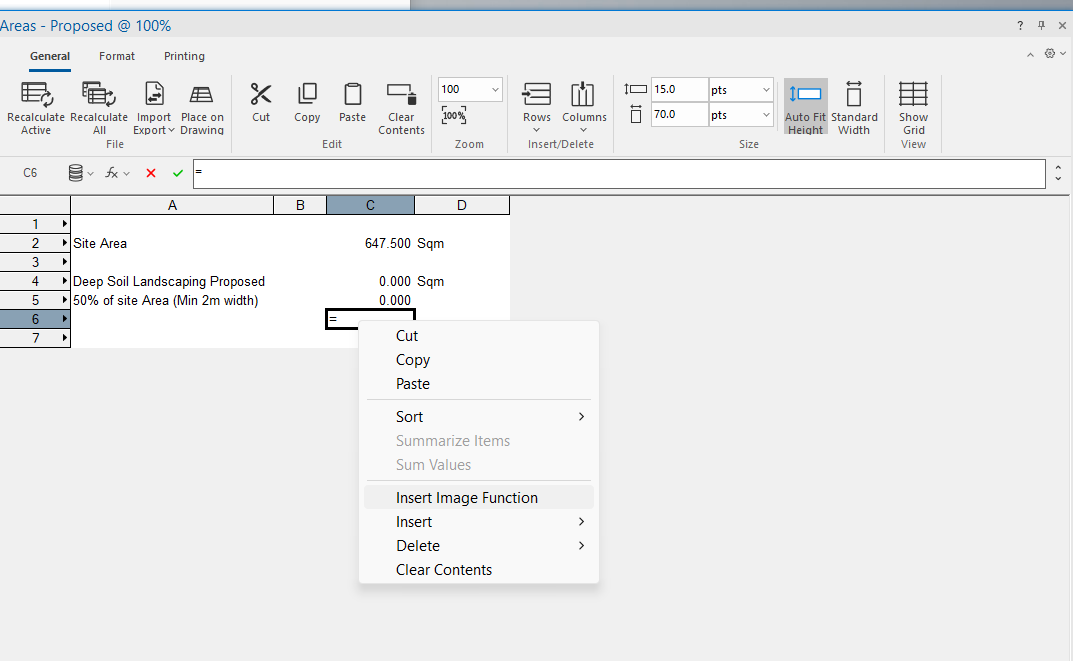Click the Clear Contents ribbon icon
Viewport: 1073px width, 661px height.
tap(401, 95)
